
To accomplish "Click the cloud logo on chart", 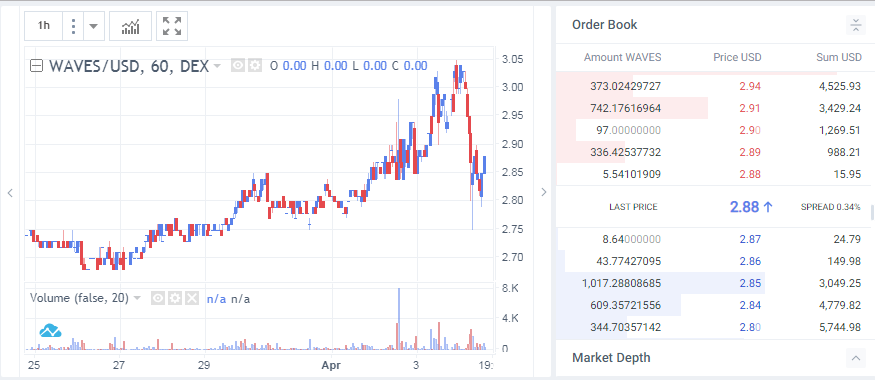I will pos(50,331).
